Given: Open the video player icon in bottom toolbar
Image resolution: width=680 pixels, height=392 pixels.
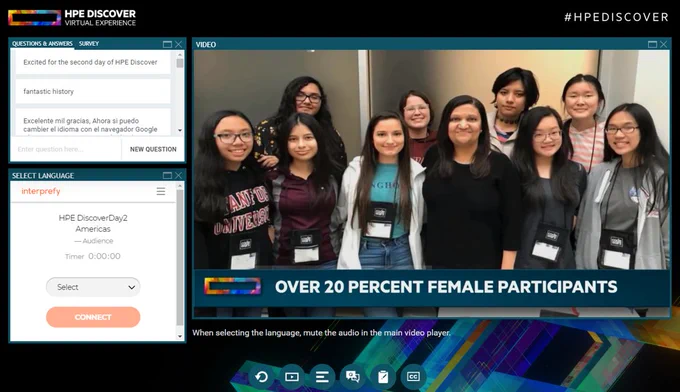Looking at the screenshot, I should click(291, 376).
